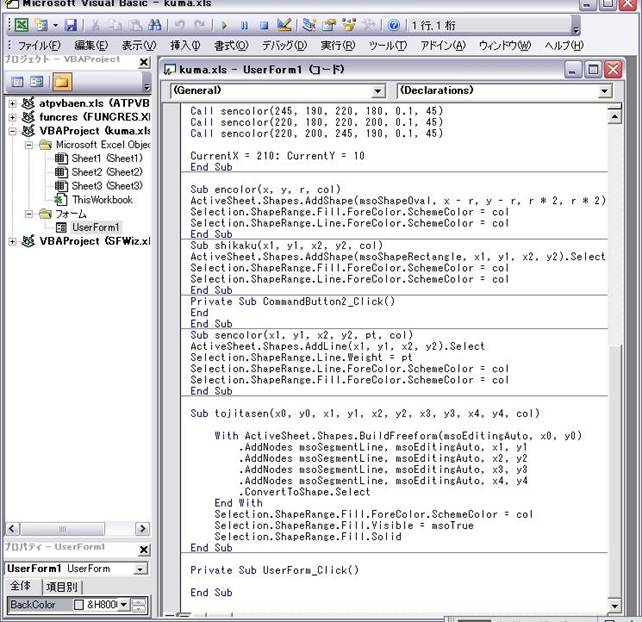Image resolution: width=642 pixels, height=622 pixels.
Task: Click the BackColor color swatch
Action: coord(79,605)
